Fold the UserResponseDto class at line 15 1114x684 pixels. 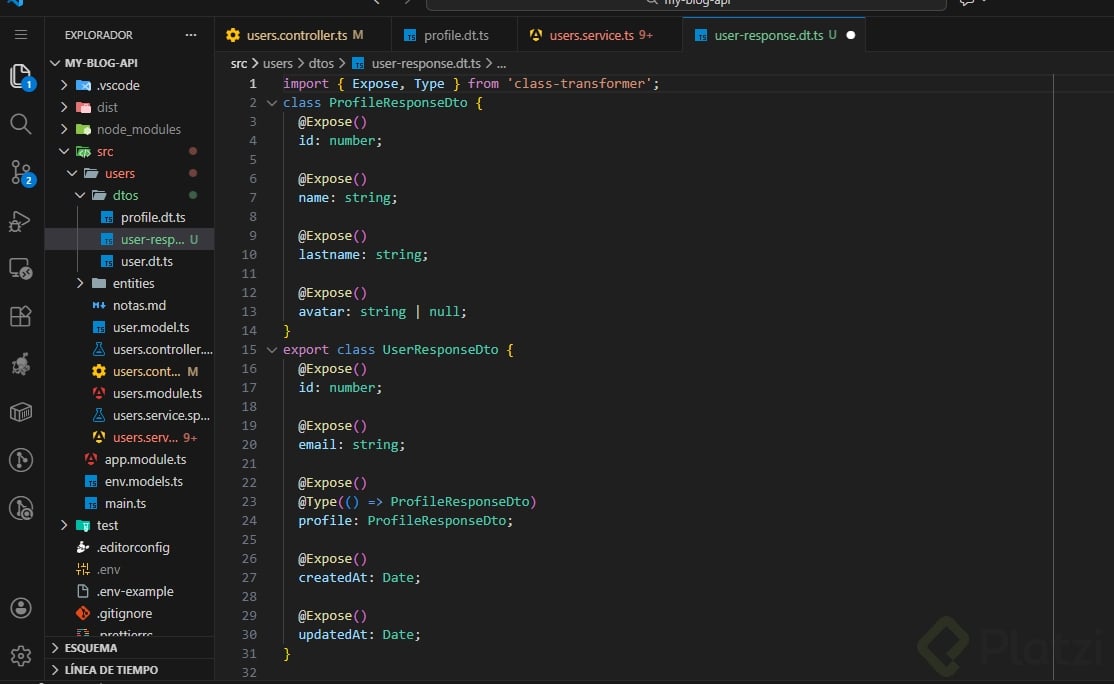271,349
